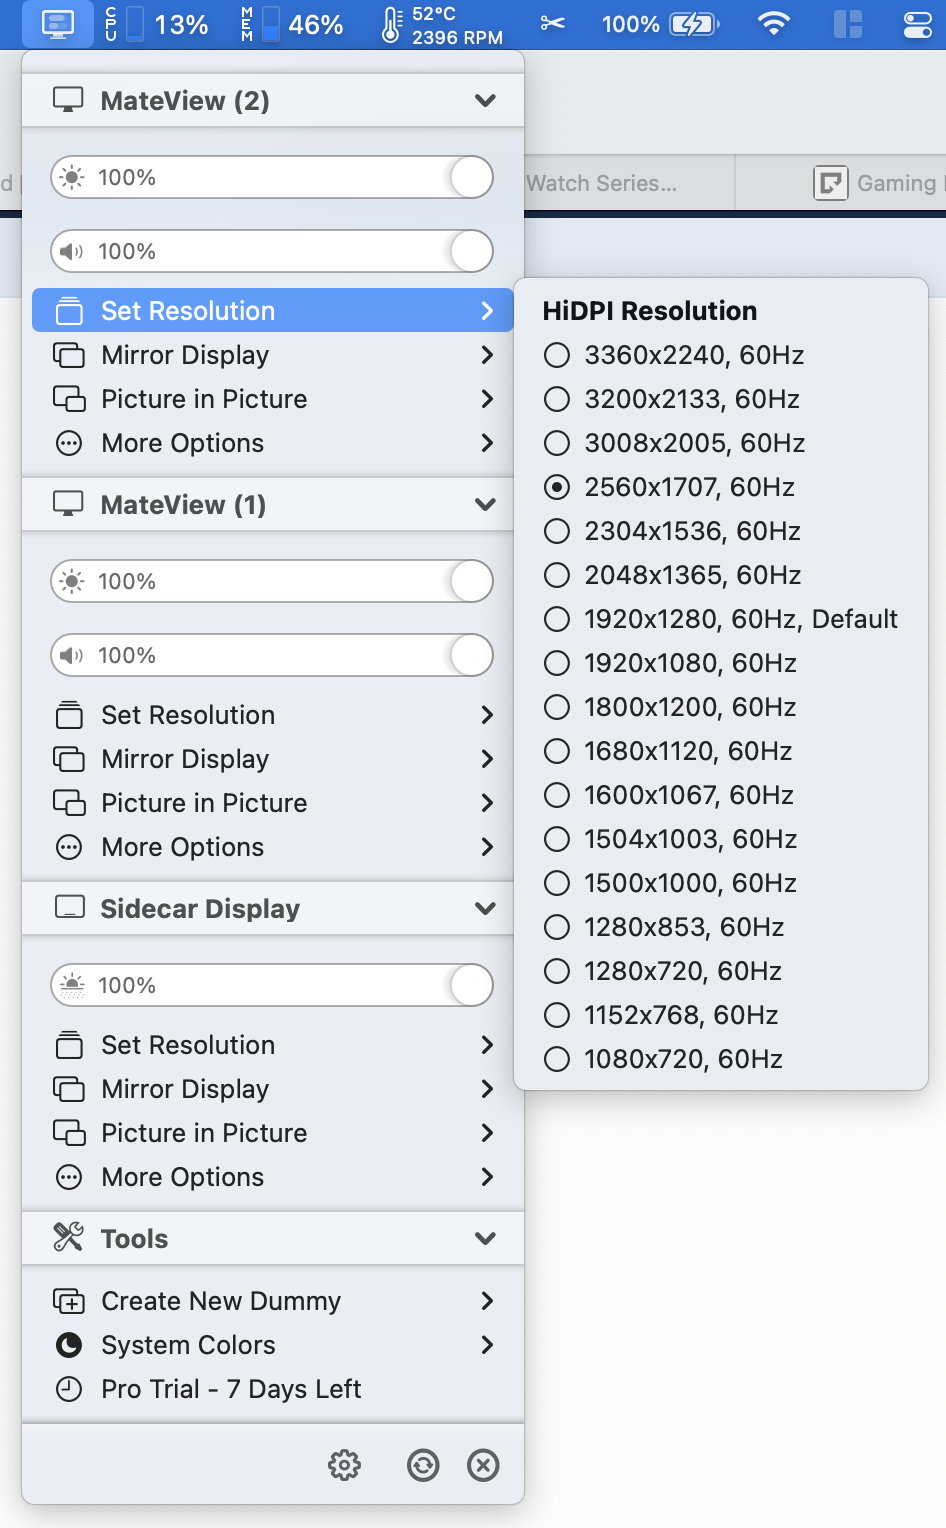The width and height of the screenshot is (946, 1528).
Task: Collapse the Sidecar Display section
Action: click(x=486, y=908)
